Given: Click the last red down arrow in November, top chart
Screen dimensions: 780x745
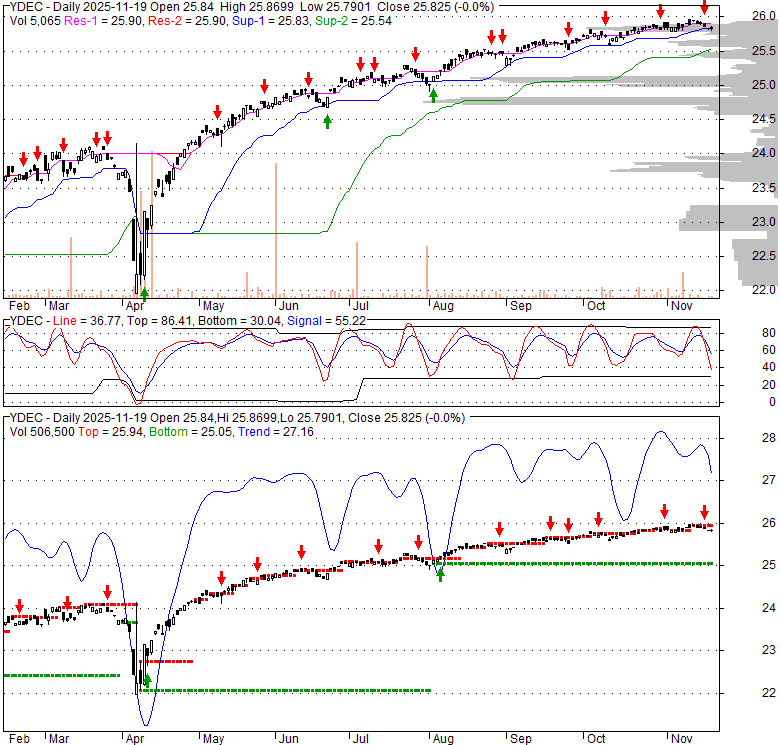Looking at the screenshot, I should (x=704, y=9).
